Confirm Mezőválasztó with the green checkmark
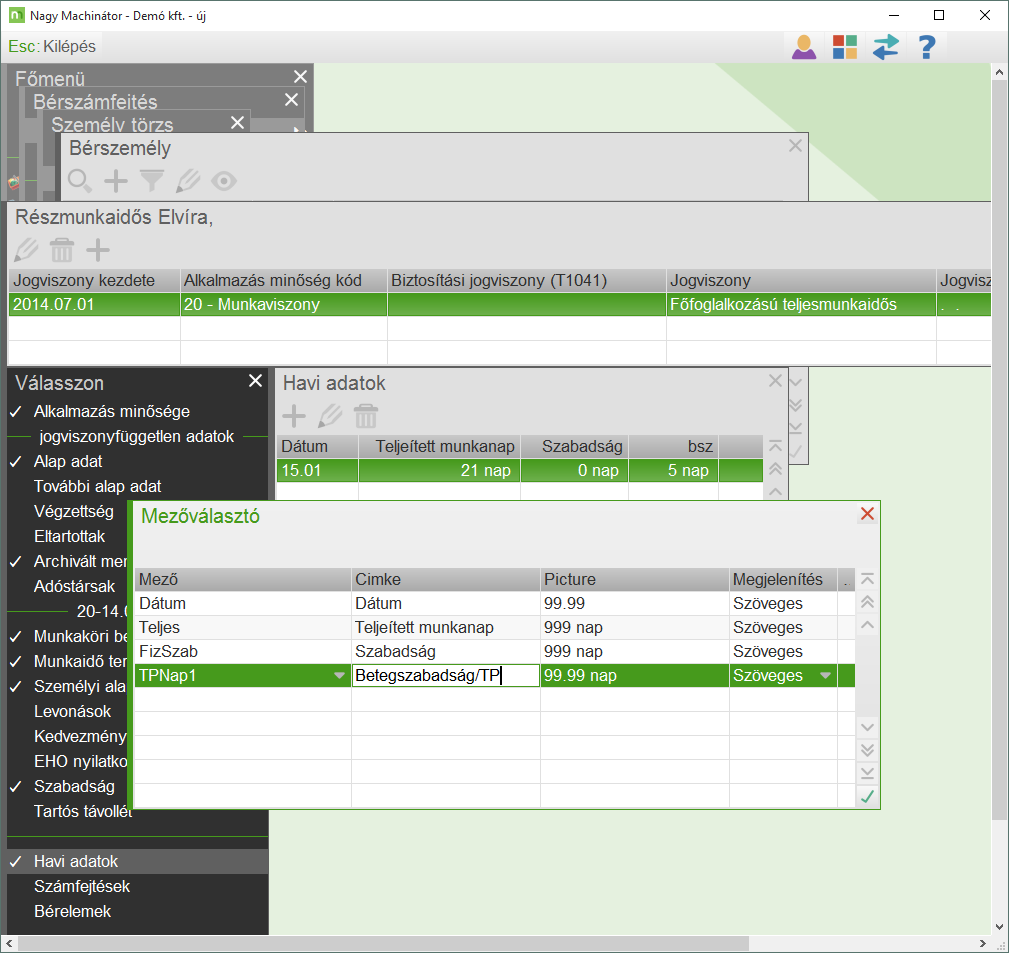The width and height of the screenshot is (1009, 953). click(x=867, y=796)
